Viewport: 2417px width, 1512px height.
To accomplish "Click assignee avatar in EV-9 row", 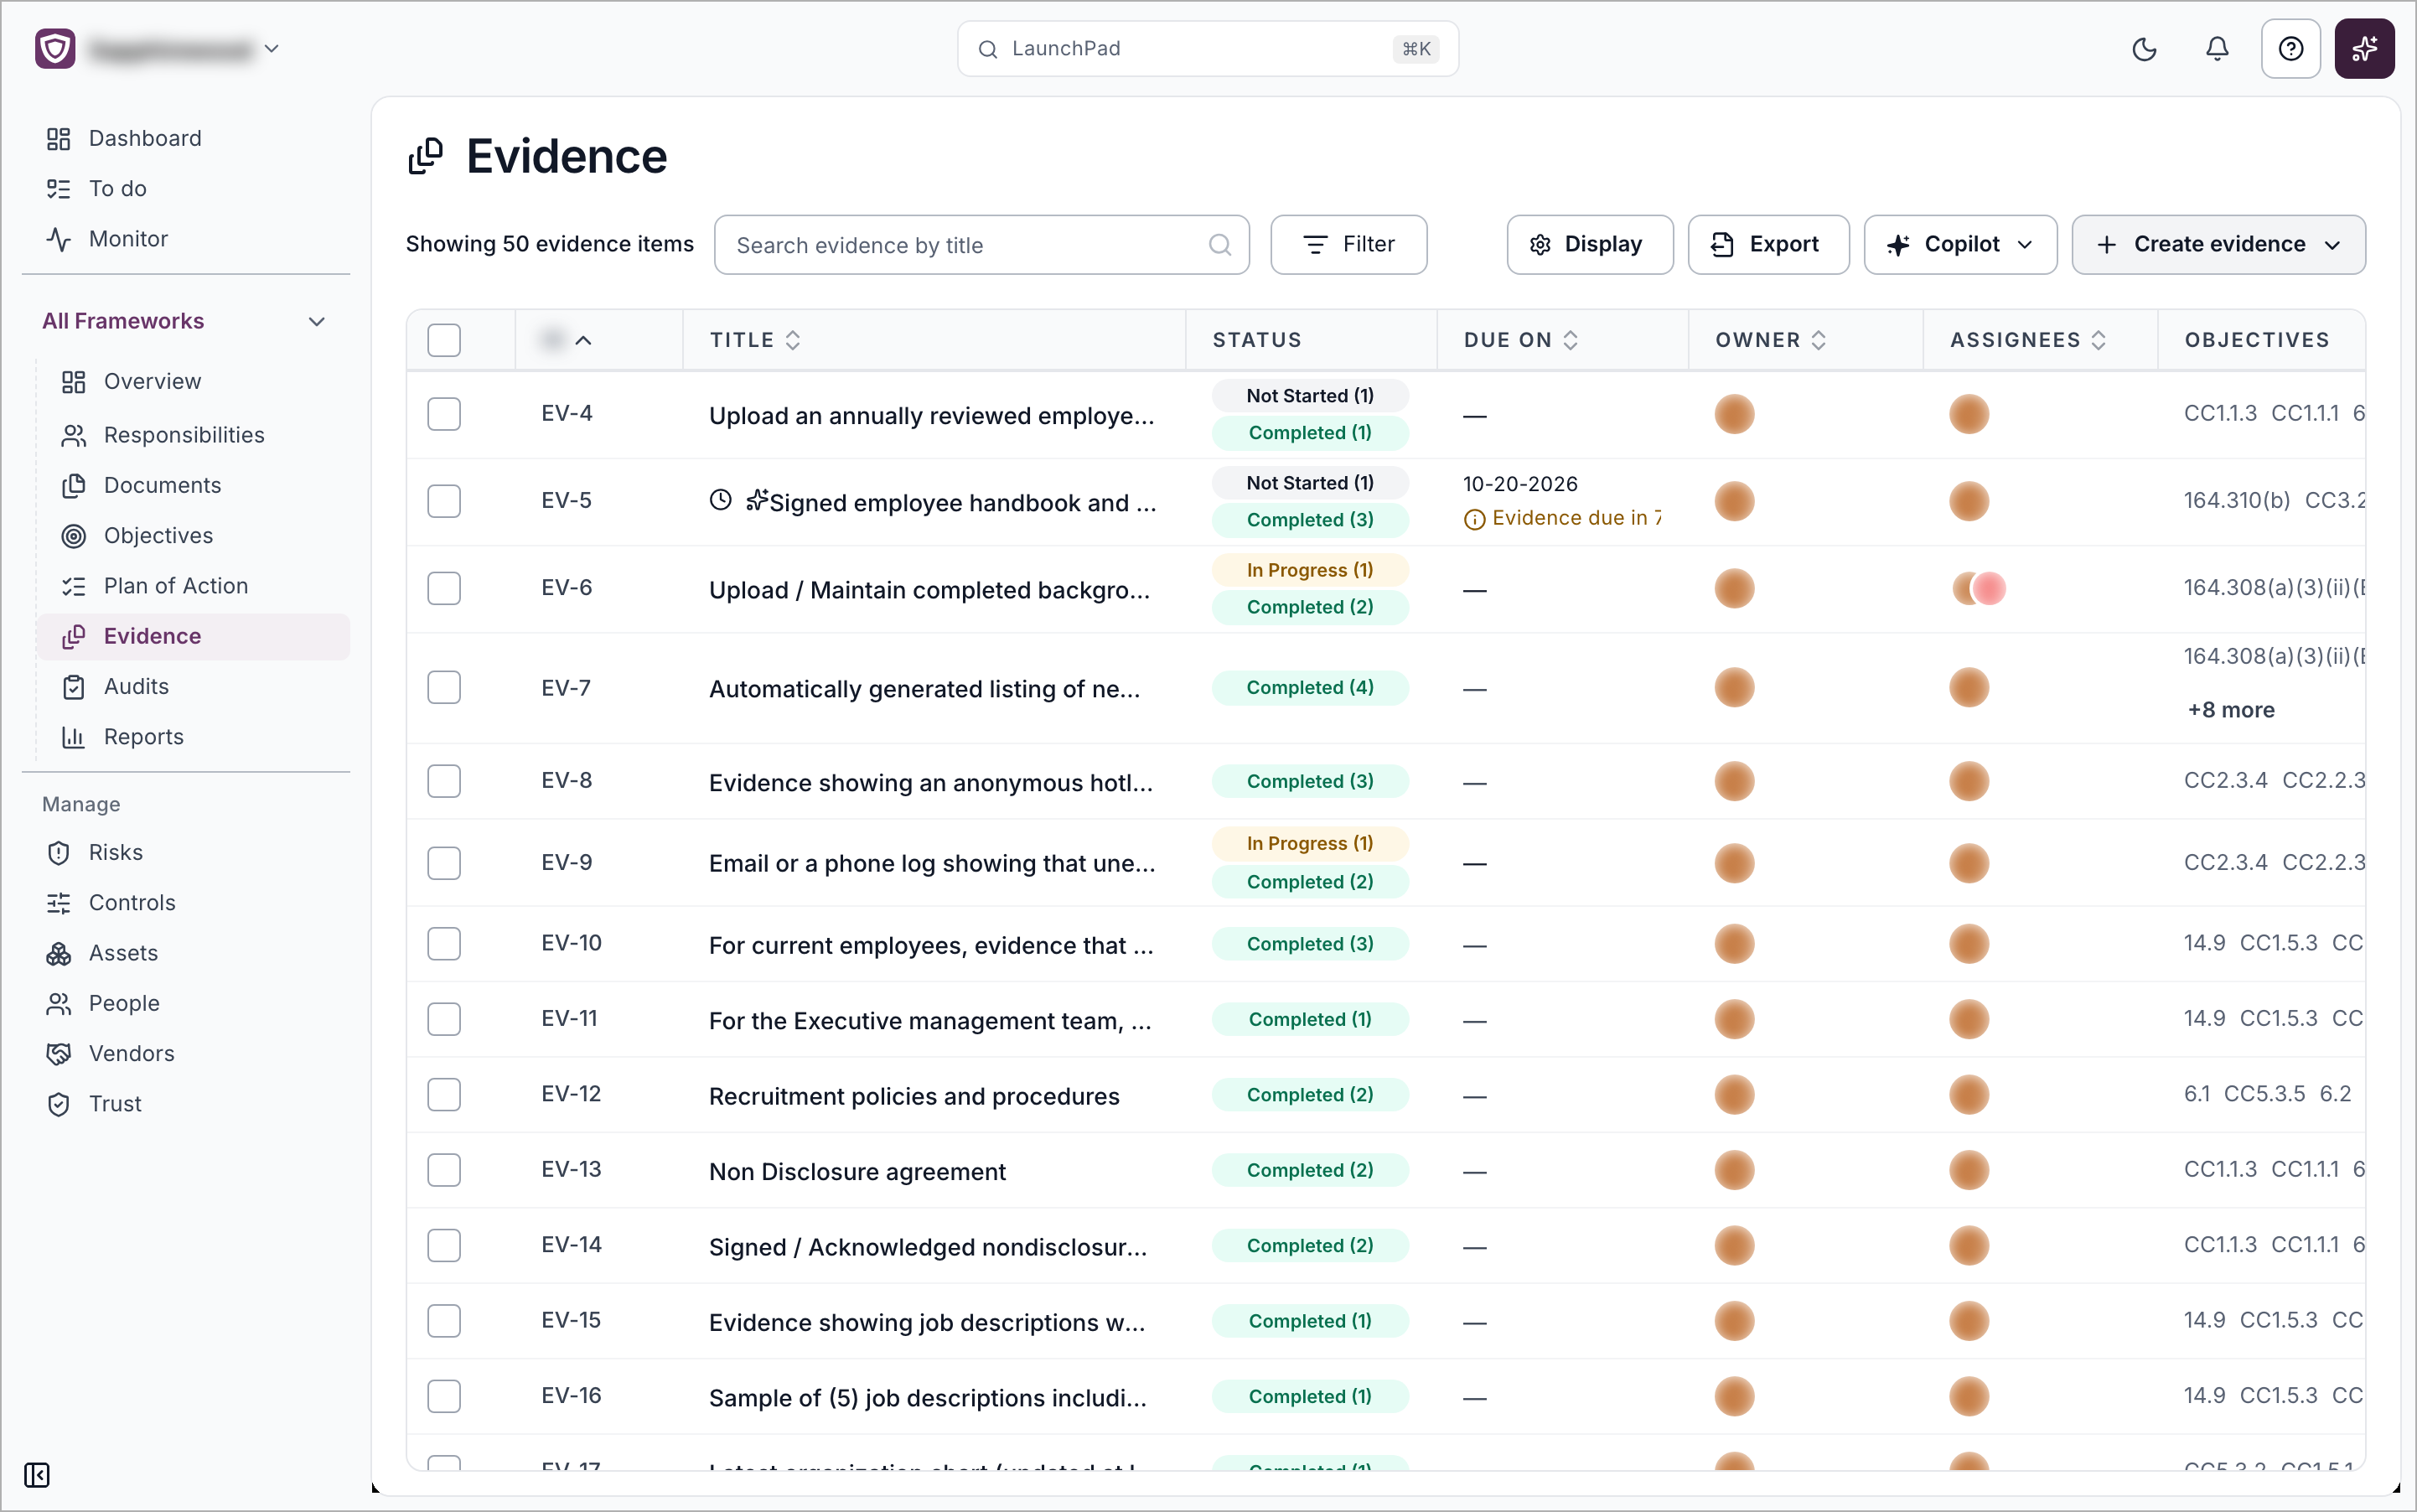I will click(x=1968, y=863).
